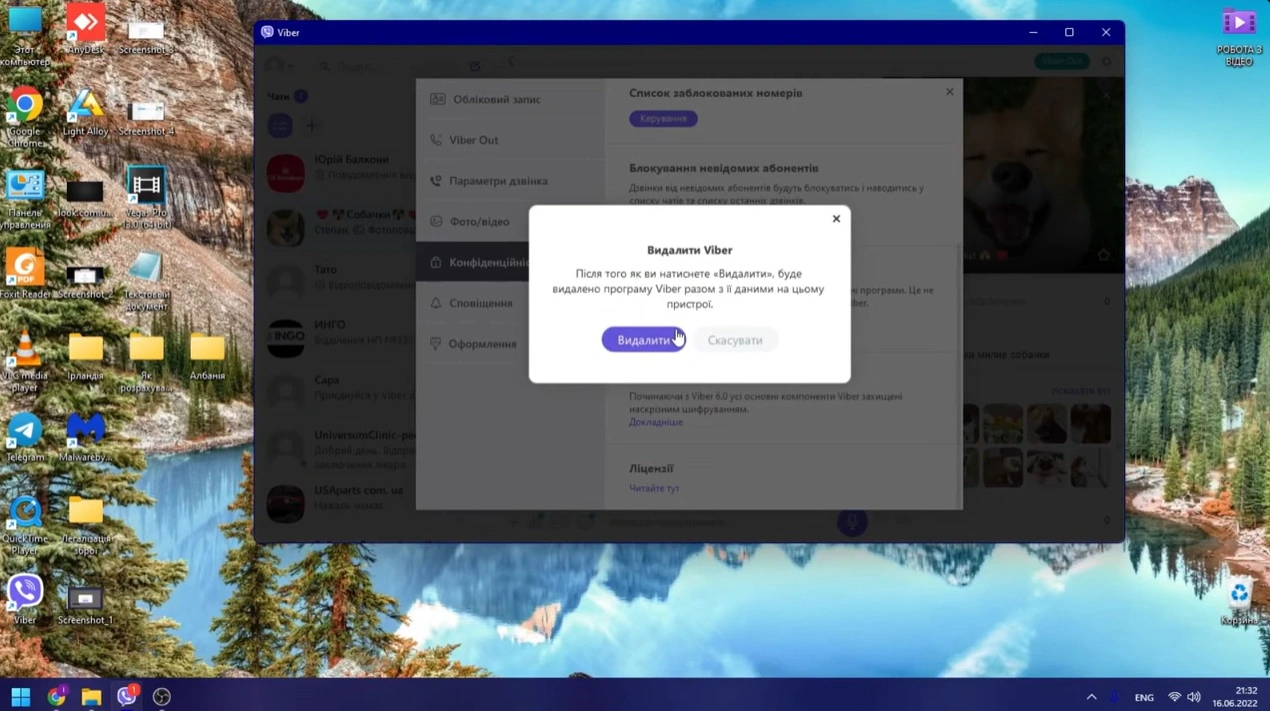Click the Керування blocked numbers button

click(663, 119)
